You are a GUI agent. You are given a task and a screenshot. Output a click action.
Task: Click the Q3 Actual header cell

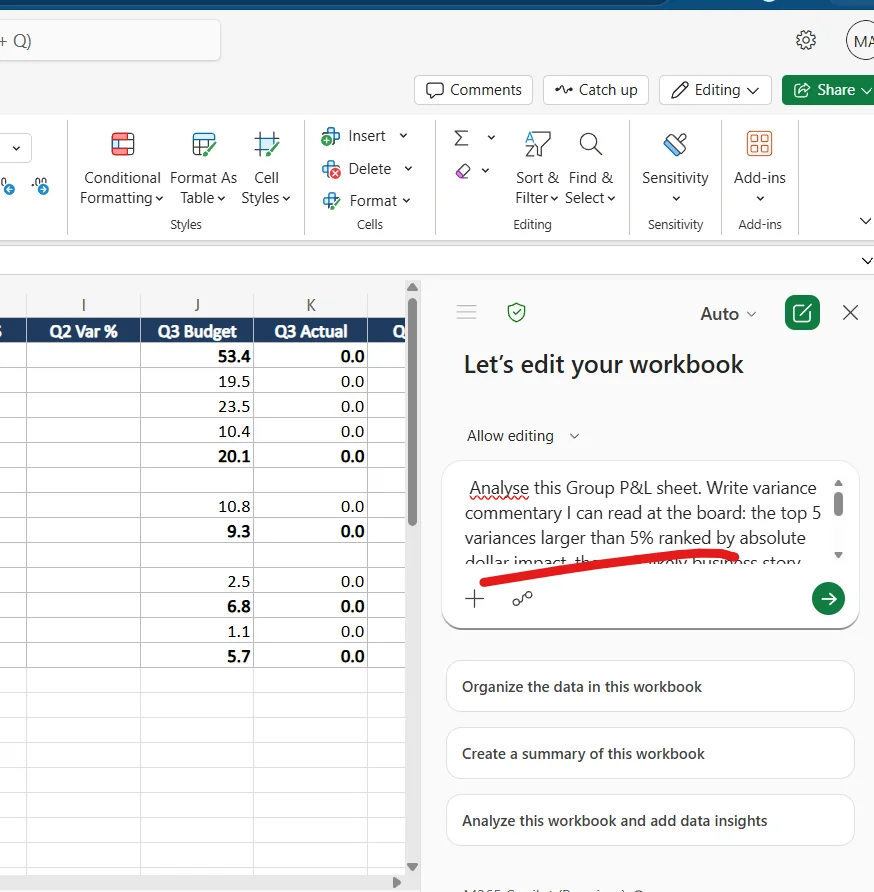coord(311,331)
